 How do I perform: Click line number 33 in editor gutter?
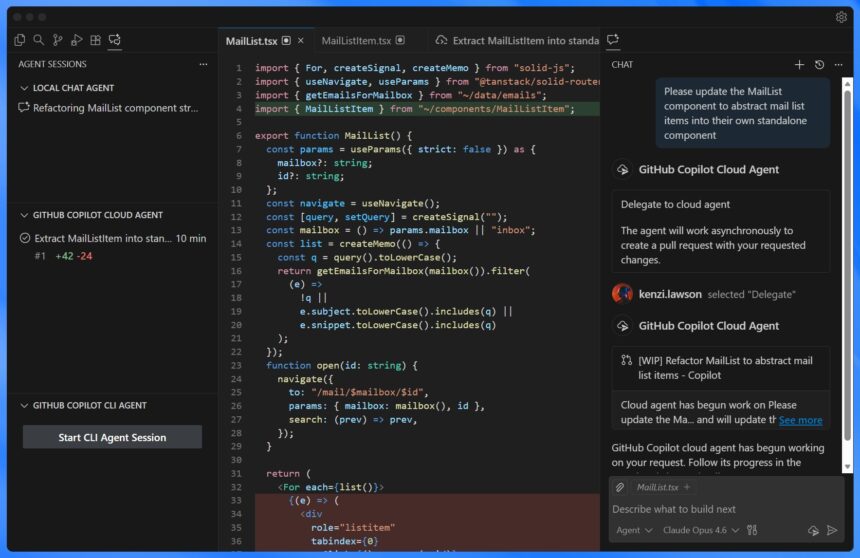(x=236, y=500)
